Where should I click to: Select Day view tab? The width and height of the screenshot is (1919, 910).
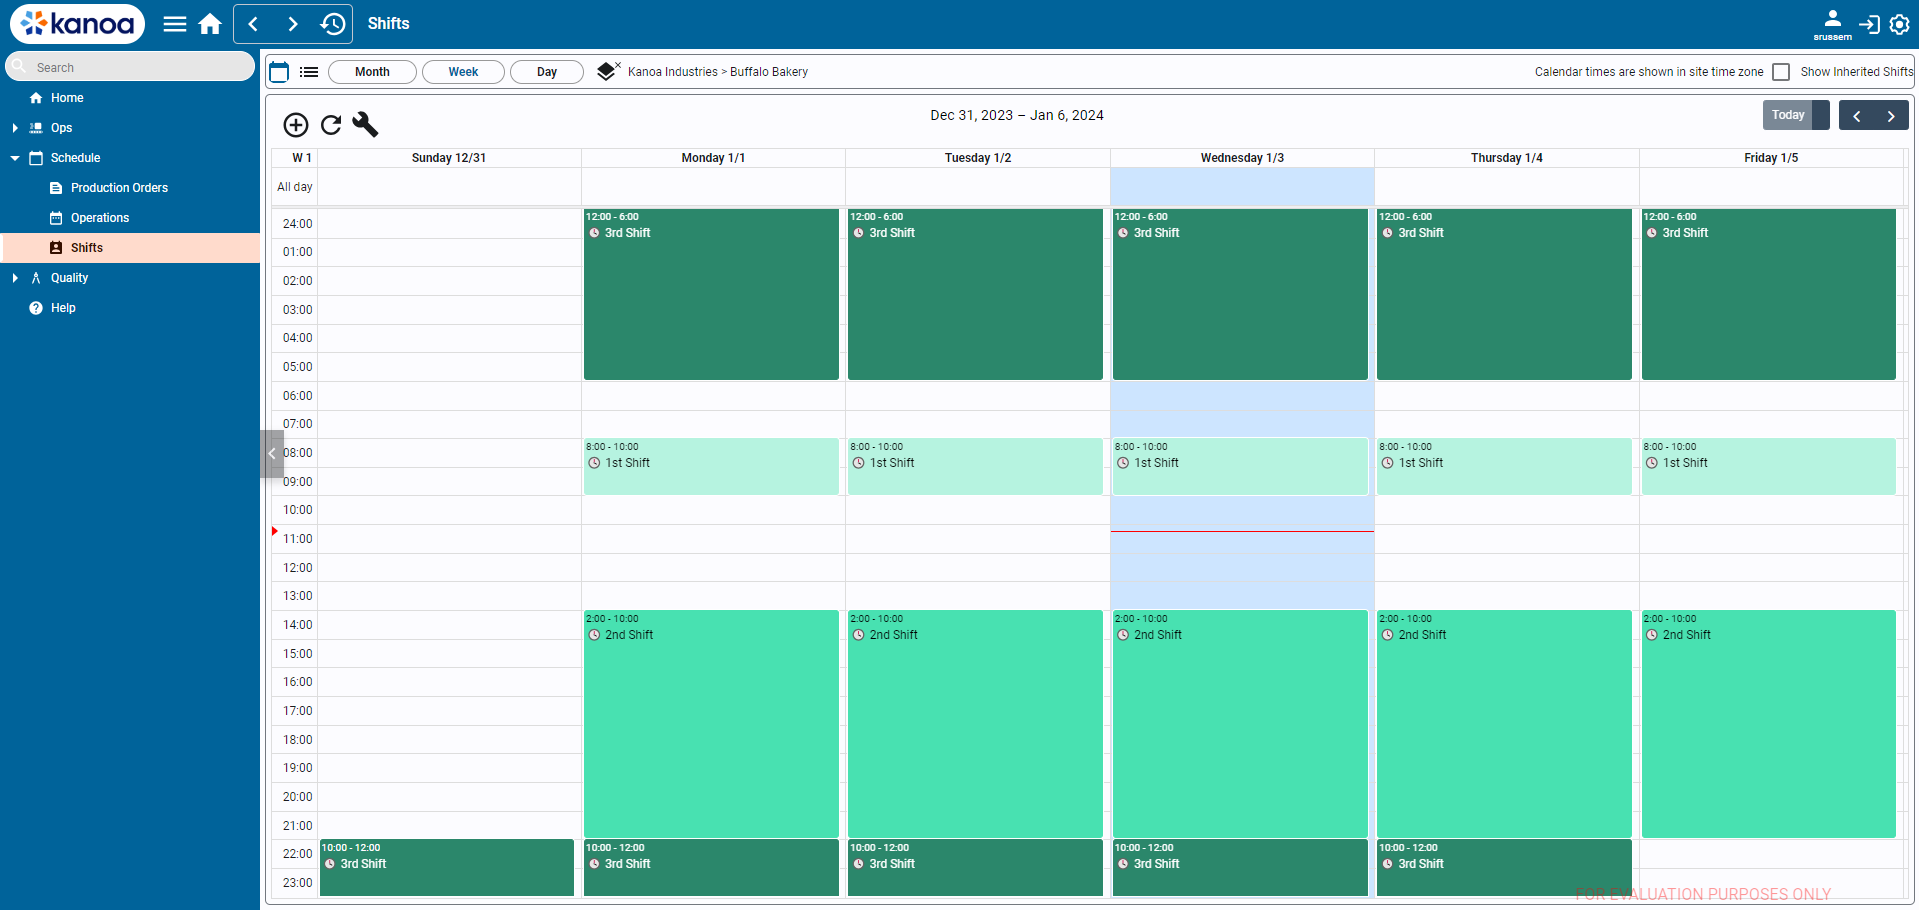tap(547, 72)
